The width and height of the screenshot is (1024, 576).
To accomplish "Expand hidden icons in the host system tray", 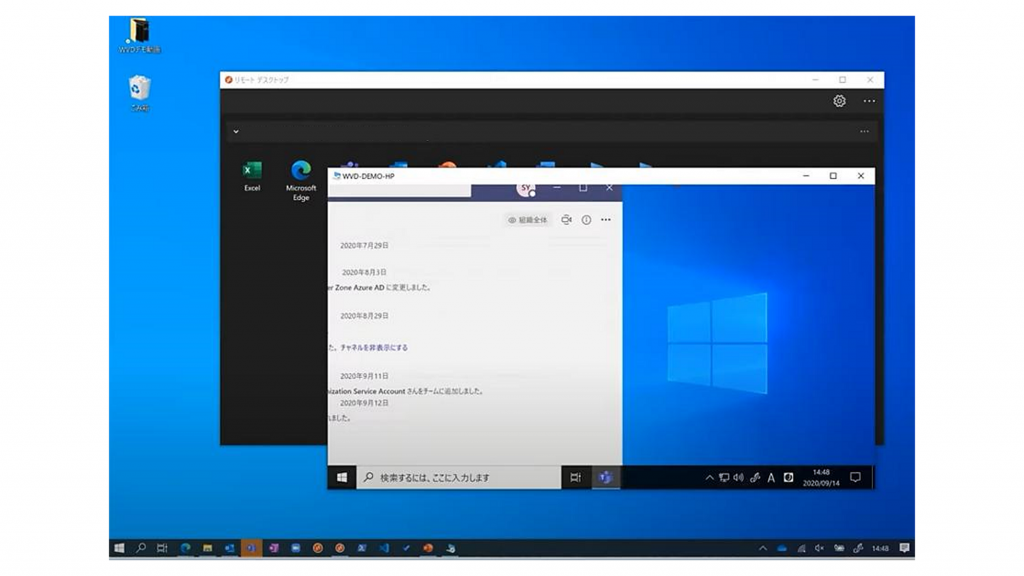I will [x=762, y=548].
